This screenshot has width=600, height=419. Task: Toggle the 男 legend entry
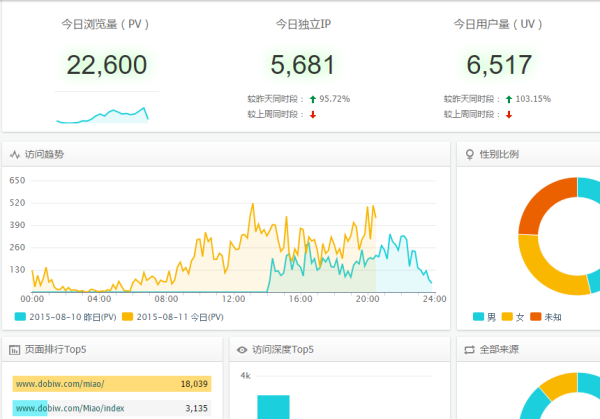(484, 317)
